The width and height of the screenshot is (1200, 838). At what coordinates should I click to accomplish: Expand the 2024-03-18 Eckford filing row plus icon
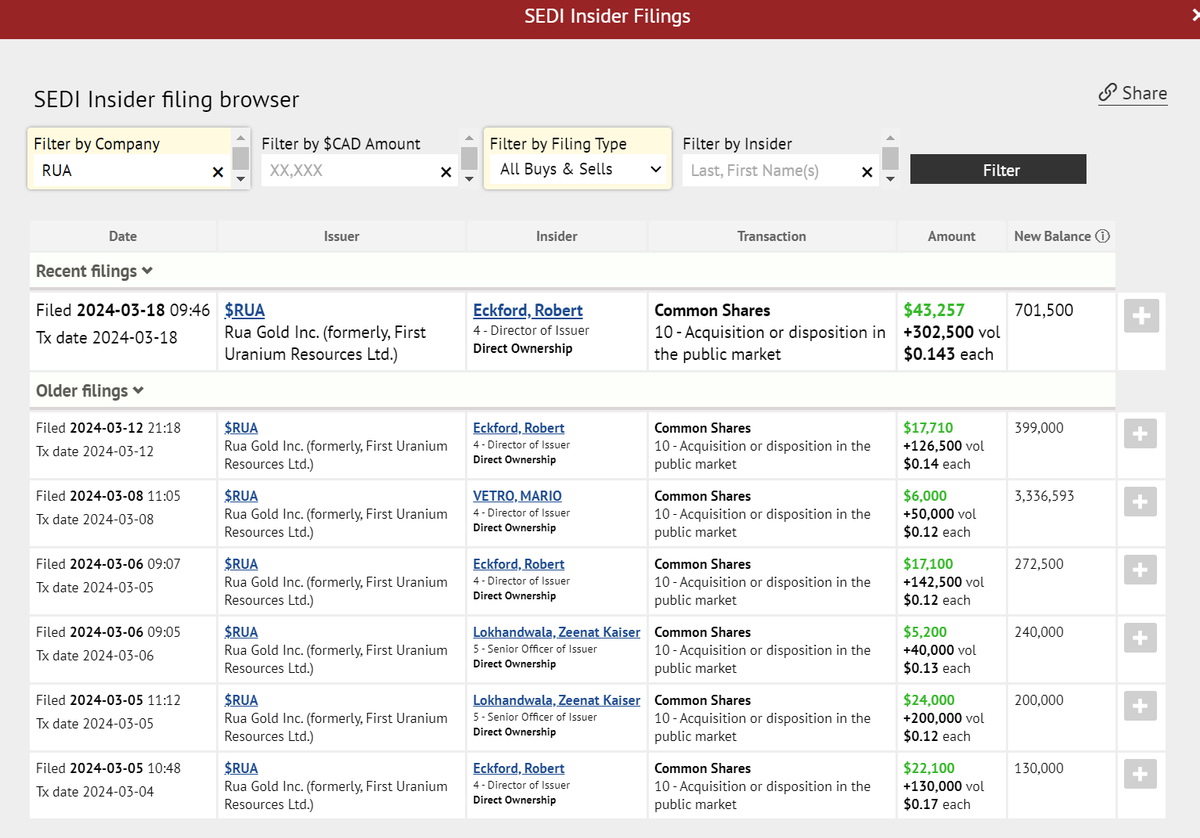click(1141, 316)
